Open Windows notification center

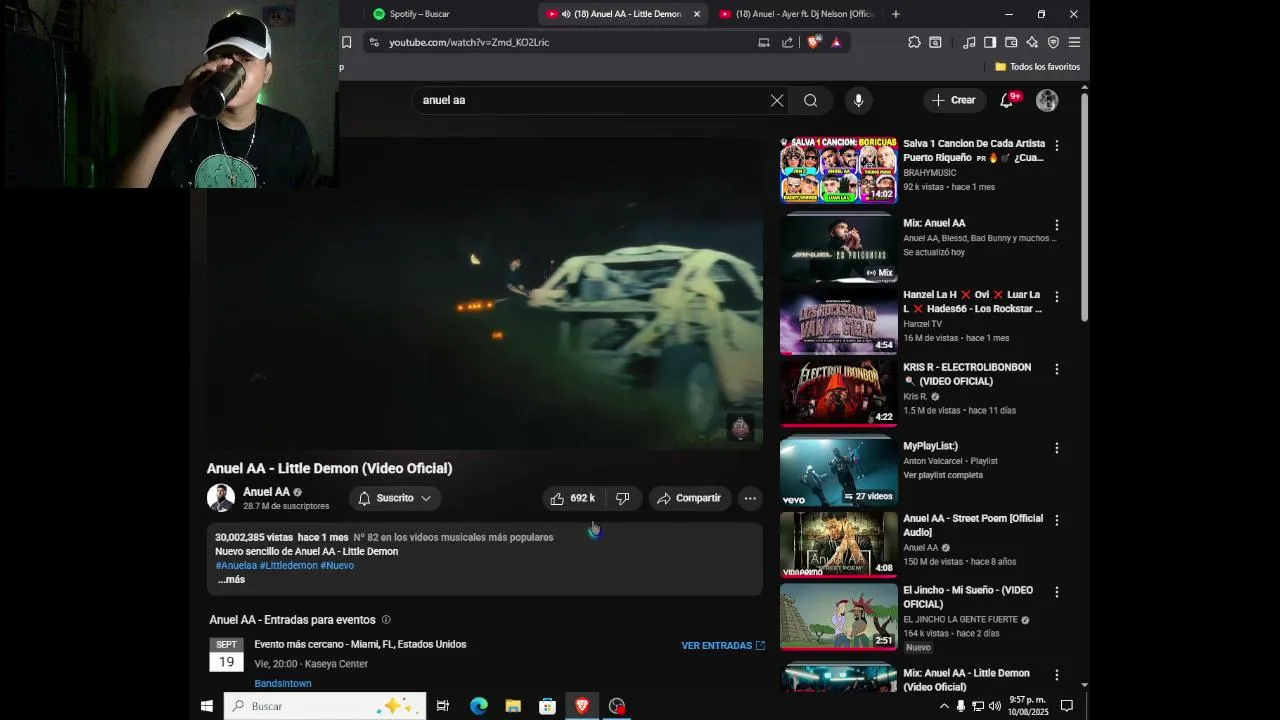[x=1067, y=706]
